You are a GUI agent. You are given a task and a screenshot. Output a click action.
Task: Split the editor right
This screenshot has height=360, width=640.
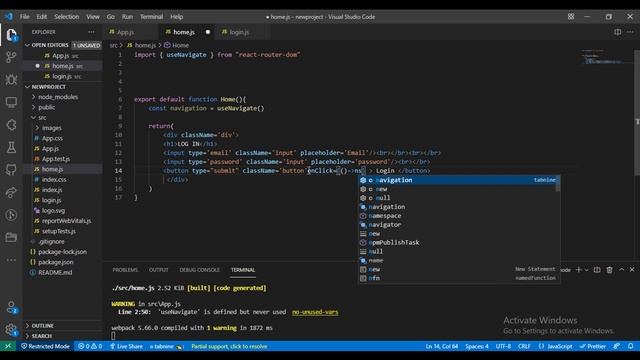[618, 32]
